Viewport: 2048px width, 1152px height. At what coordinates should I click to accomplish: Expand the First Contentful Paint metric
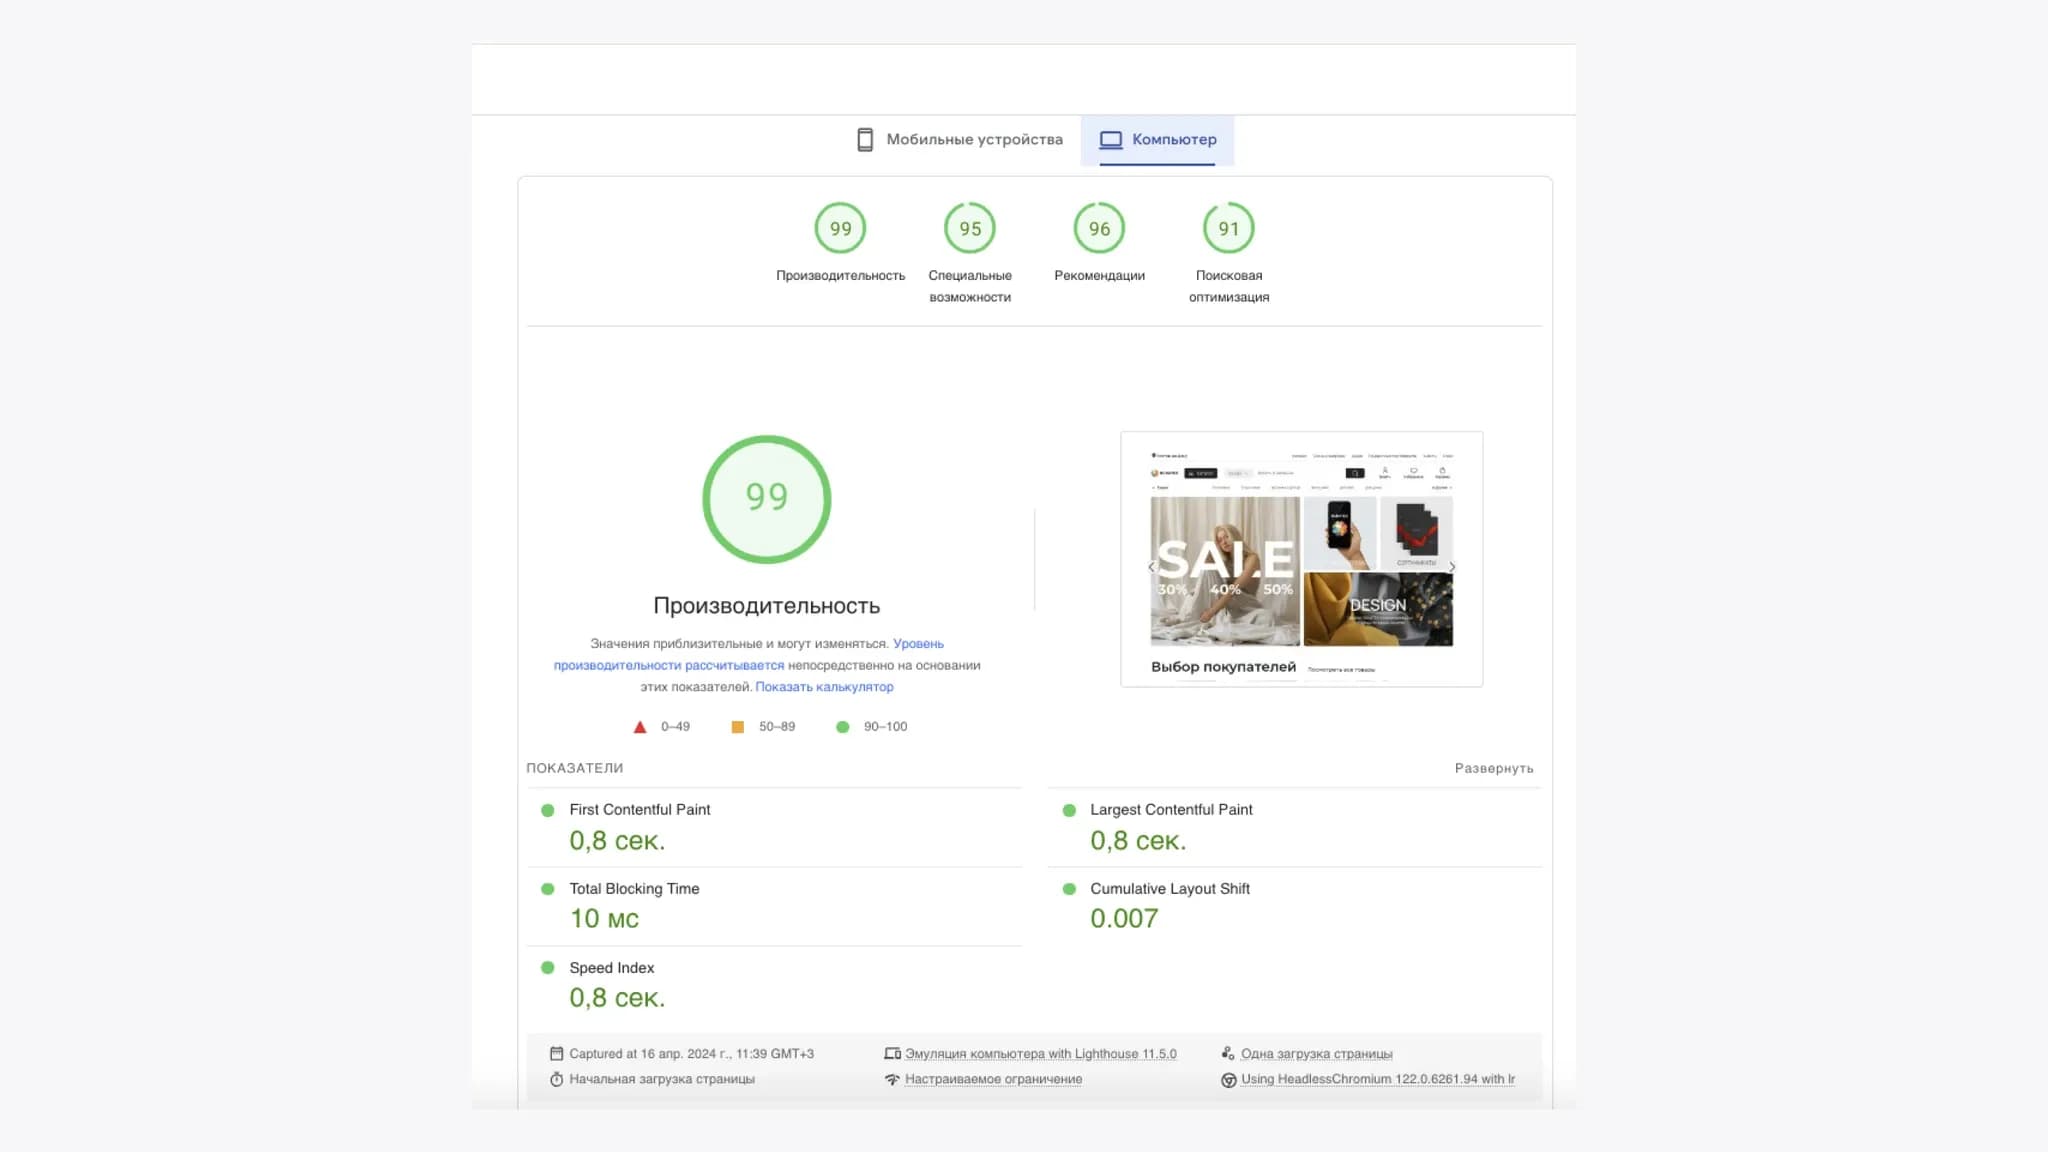[x=639, y=810]
